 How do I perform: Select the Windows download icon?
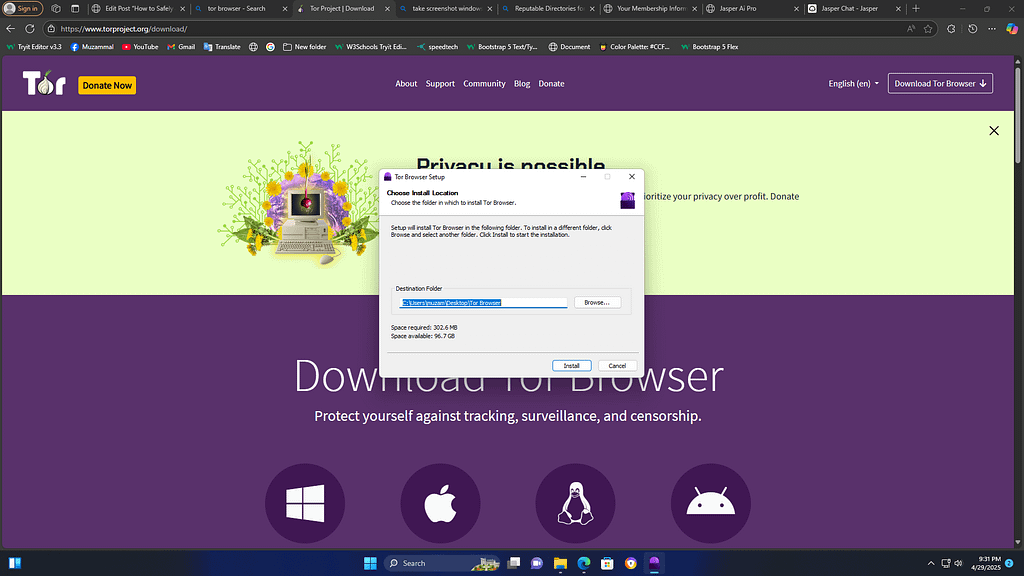(x=305, y=503)
